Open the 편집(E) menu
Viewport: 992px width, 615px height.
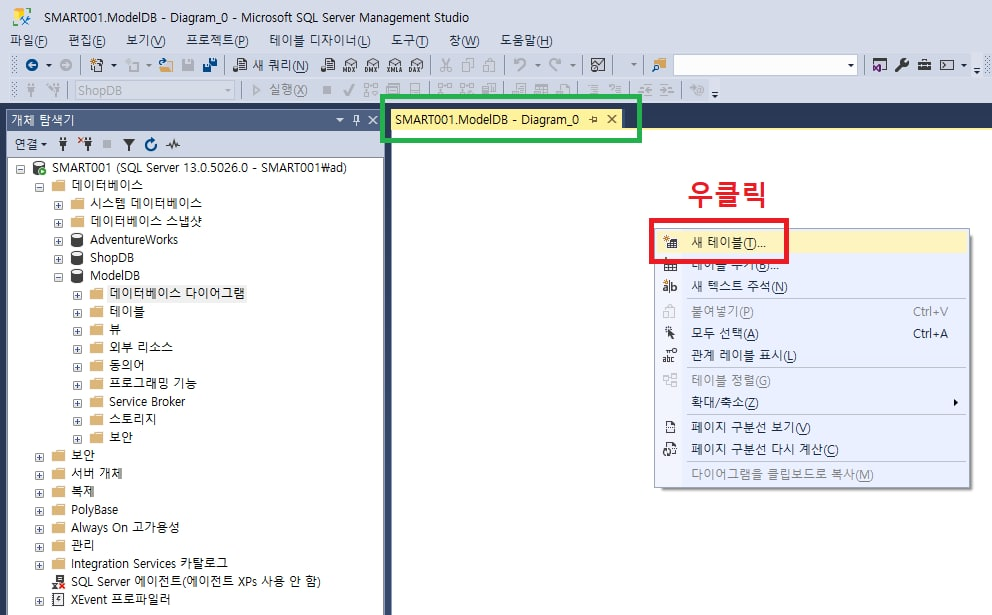point(87,40)
